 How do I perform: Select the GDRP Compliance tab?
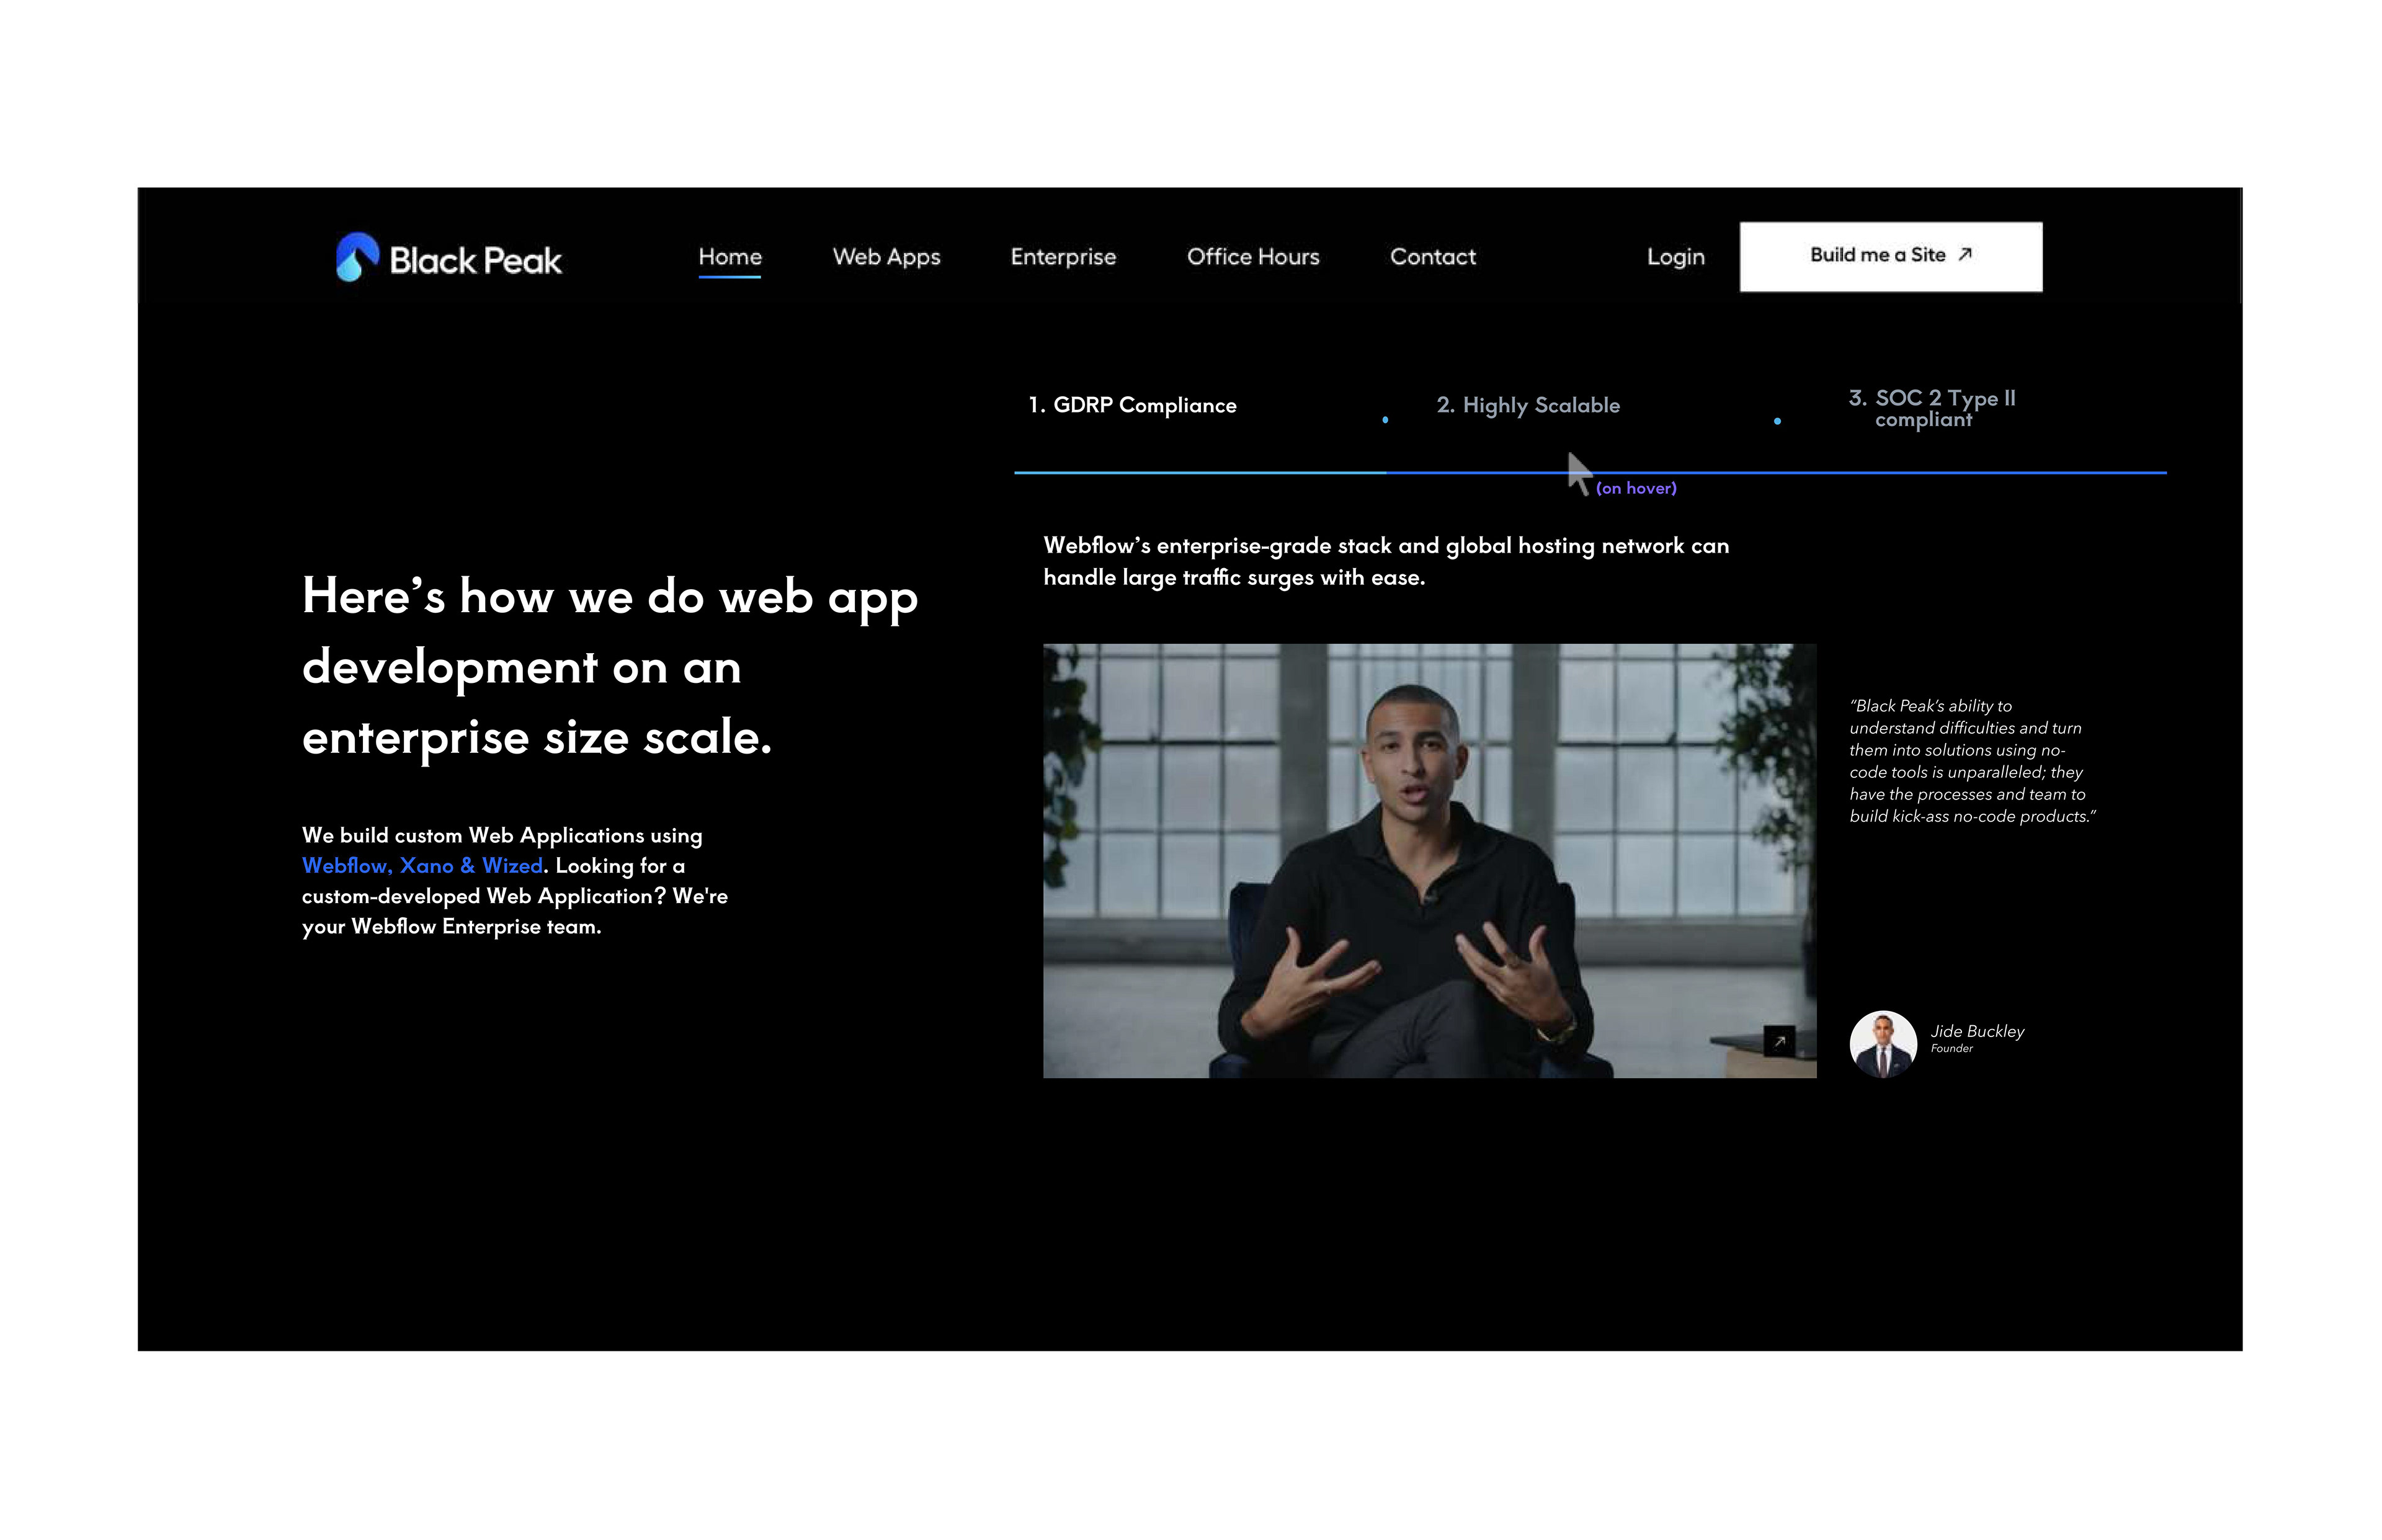[x=1132, y=405]
